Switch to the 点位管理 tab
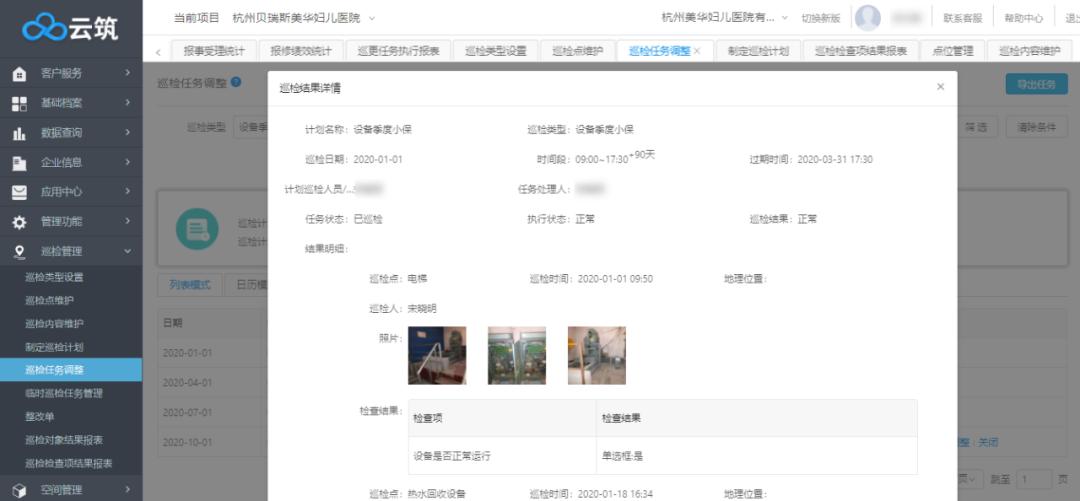Image resolution: width=1080 pixels, height=501 pixels. (x=953, y=51)
